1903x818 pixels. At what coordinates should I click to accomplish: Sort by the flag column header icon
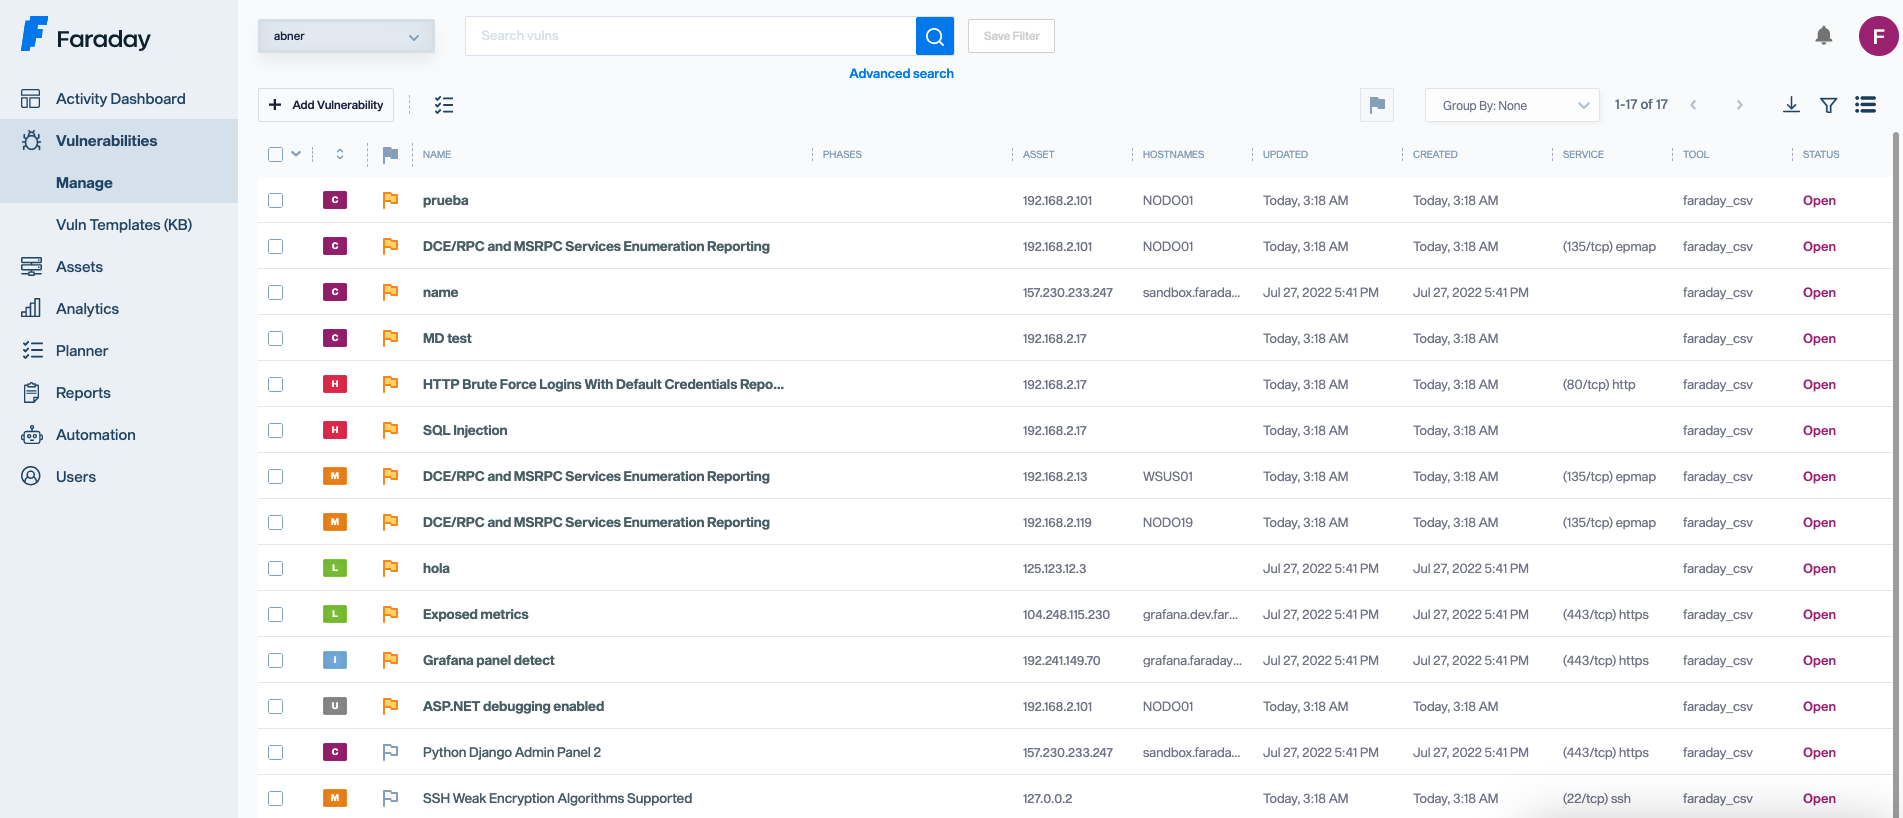(x=390, y=154)
